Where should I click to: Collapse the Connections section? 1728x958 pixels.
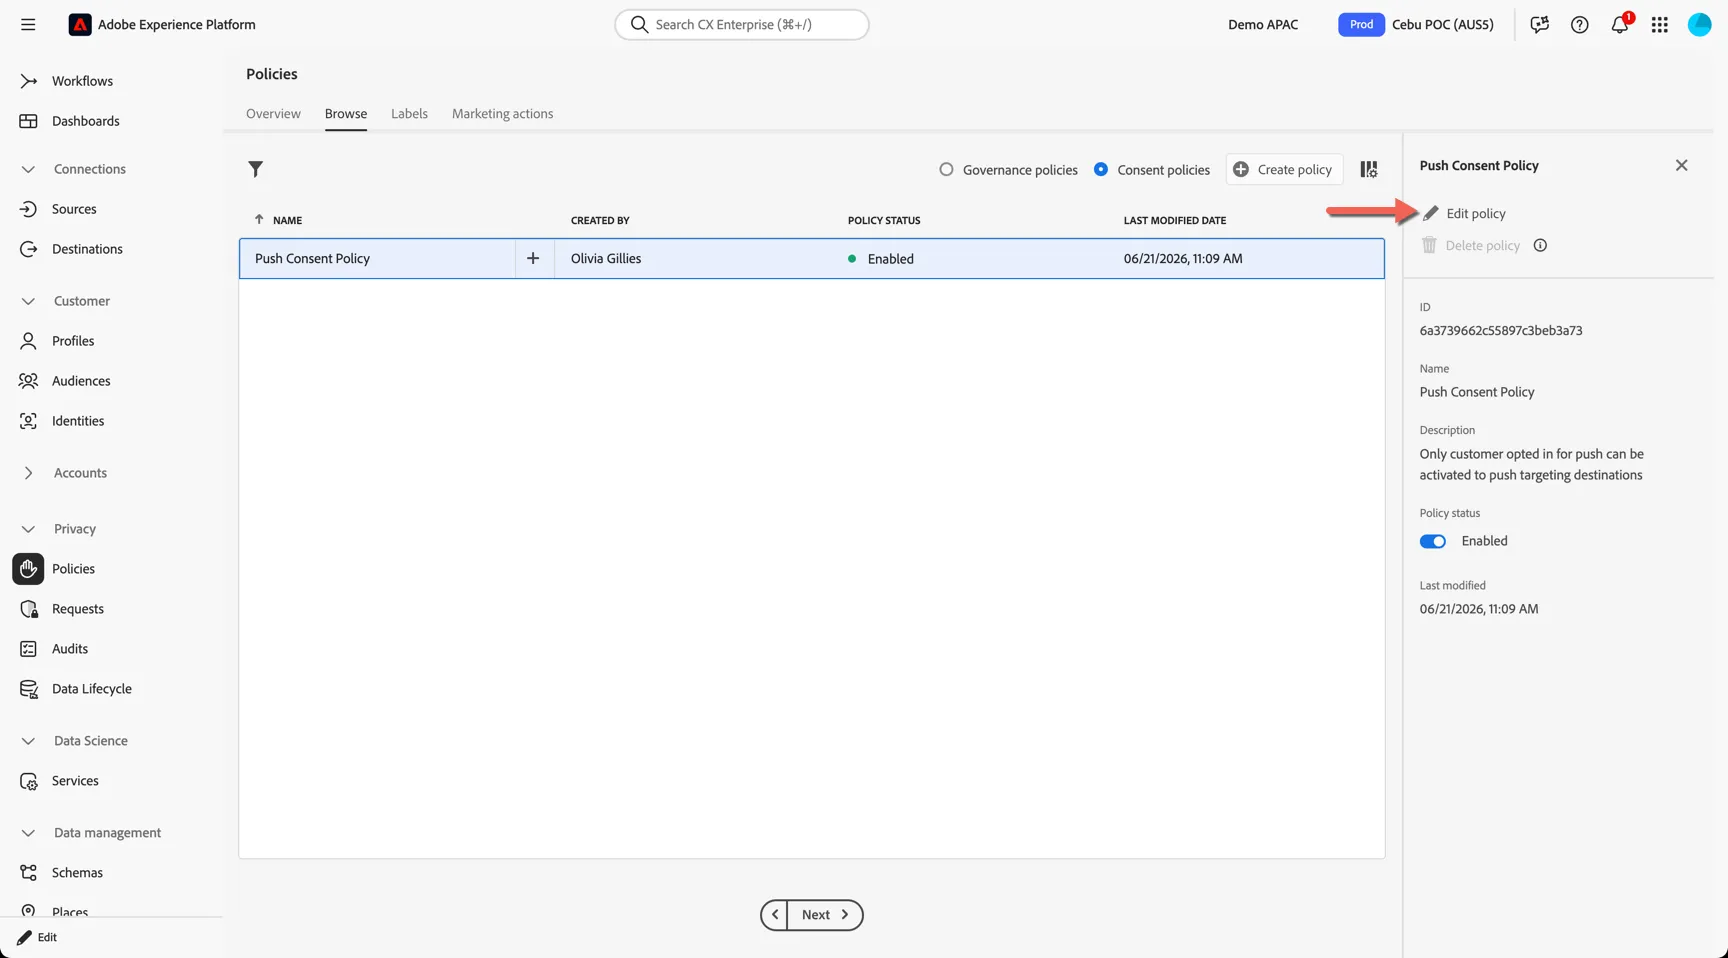tap(28, 169)
